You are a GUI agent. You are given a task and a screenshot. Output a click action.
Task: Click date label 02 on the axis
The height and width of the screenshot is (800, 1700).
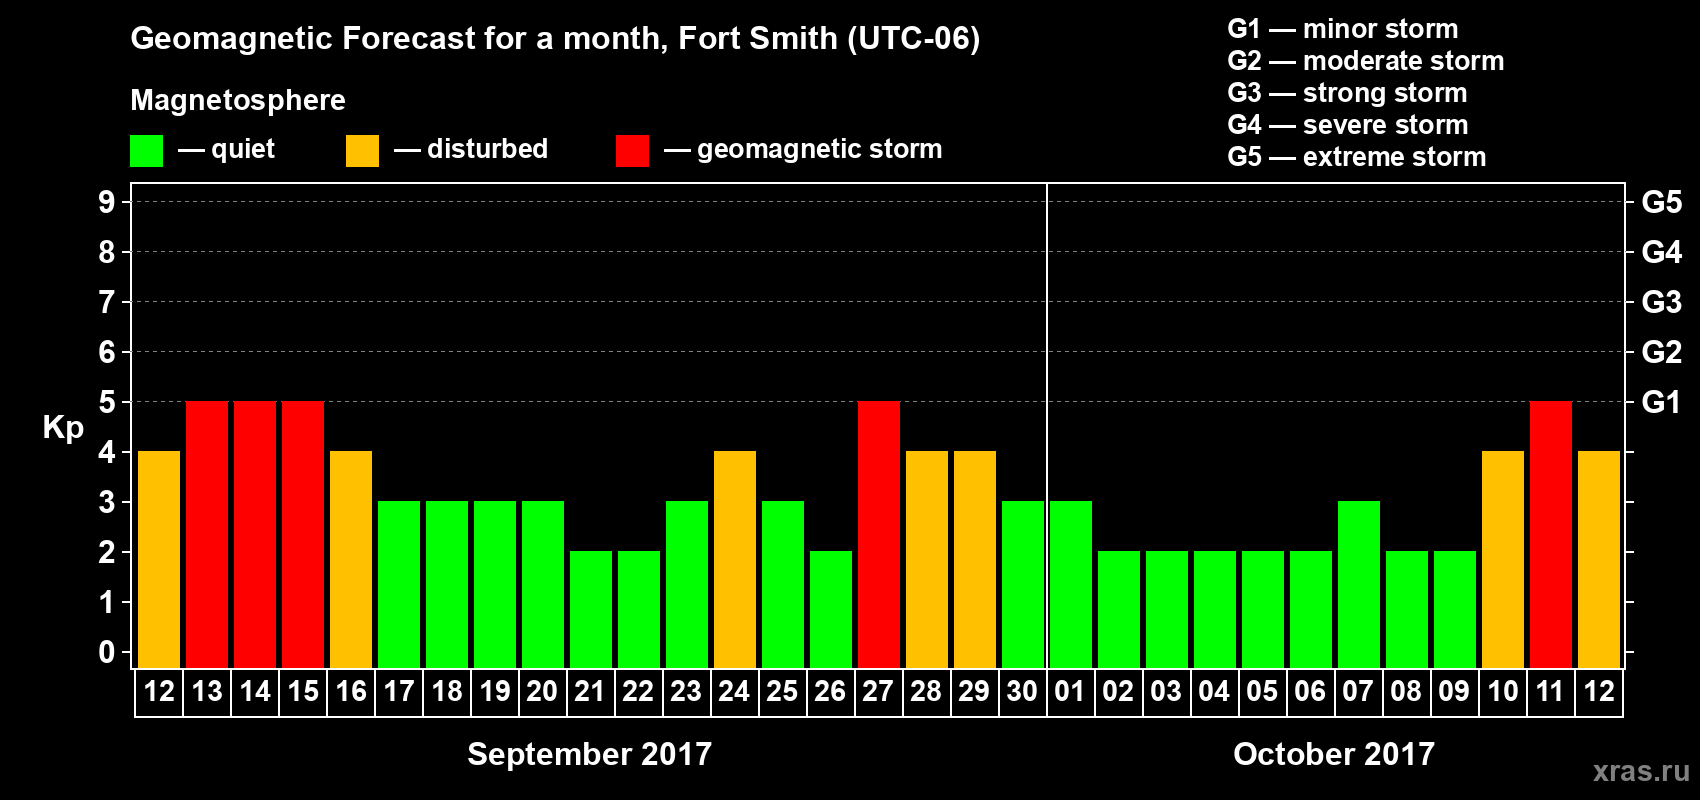coord(1118,691)
